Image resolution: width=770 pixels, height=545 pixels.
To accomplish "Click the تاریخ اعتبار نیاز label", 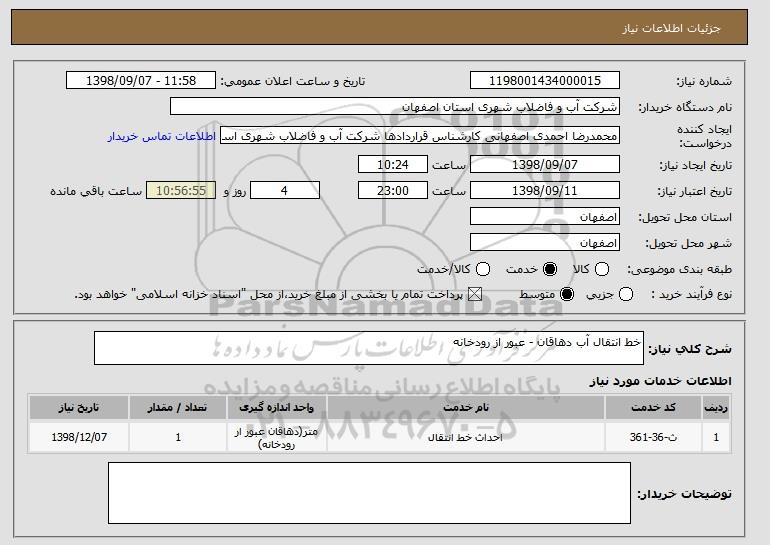I will click(695, 191).
